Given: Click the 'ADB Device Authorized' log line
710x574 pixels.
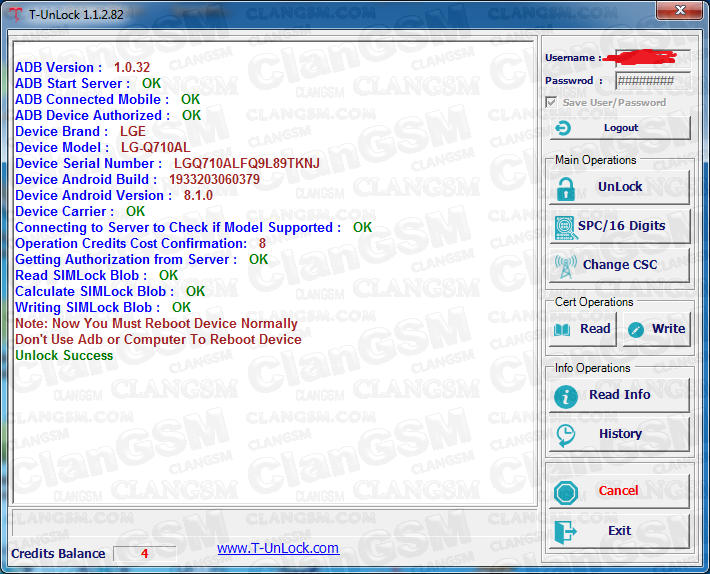Looking at the screenshot, I should point(108,115).
